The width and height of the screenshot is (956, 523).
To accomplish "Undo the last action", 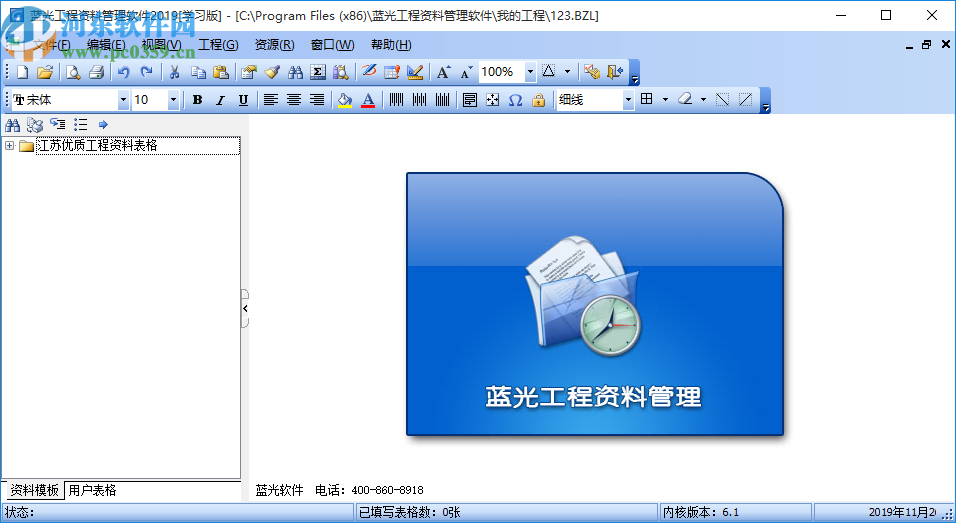I will [124, 72].
